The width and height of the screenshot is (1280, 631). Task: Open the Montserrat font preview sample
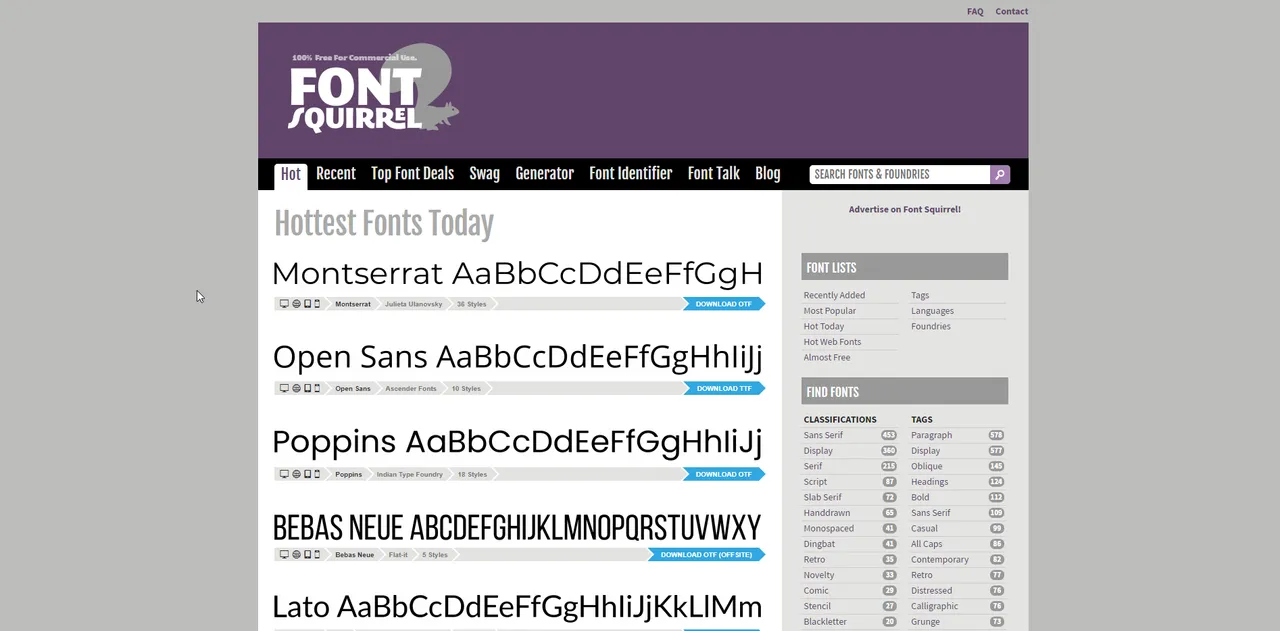pos(518,273)
